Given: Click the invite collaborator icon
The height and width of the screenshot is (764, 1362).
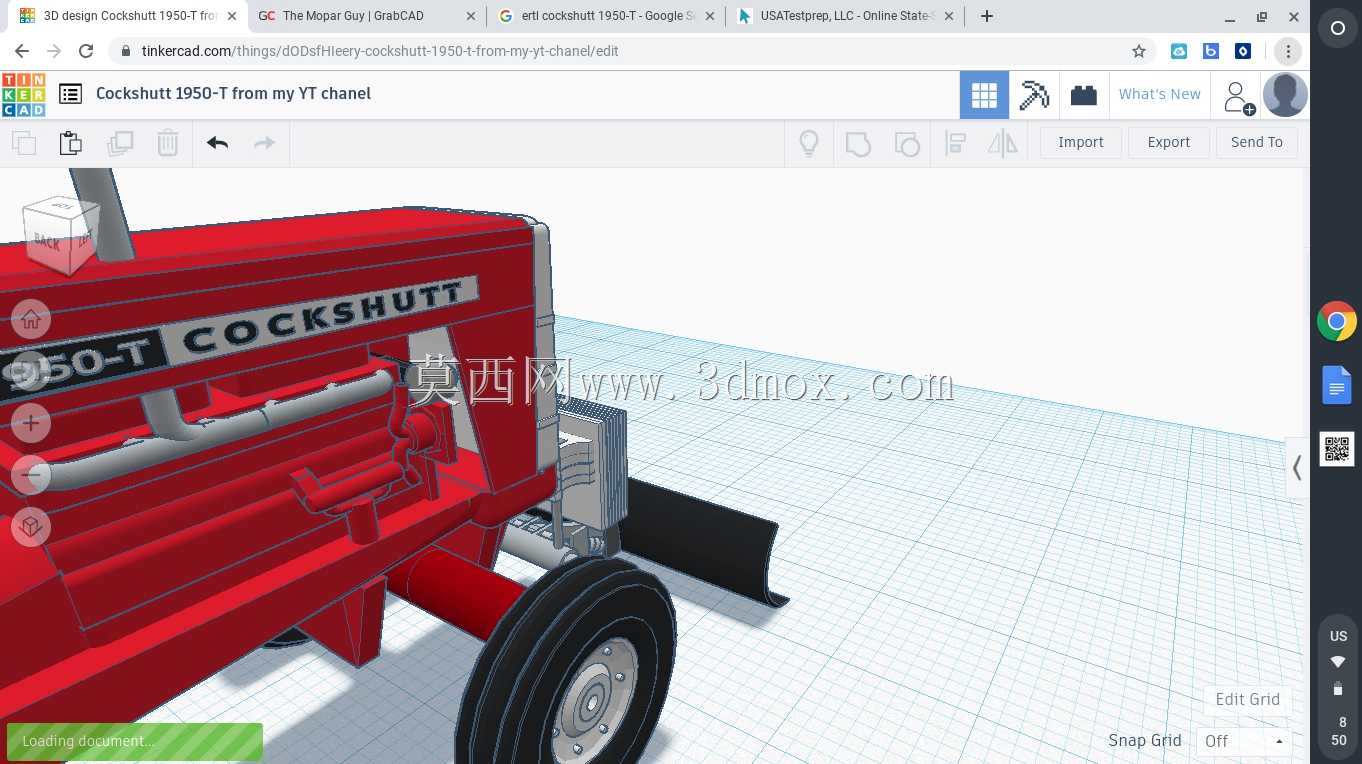Looking at the screenshot, I should point(1238,97).
